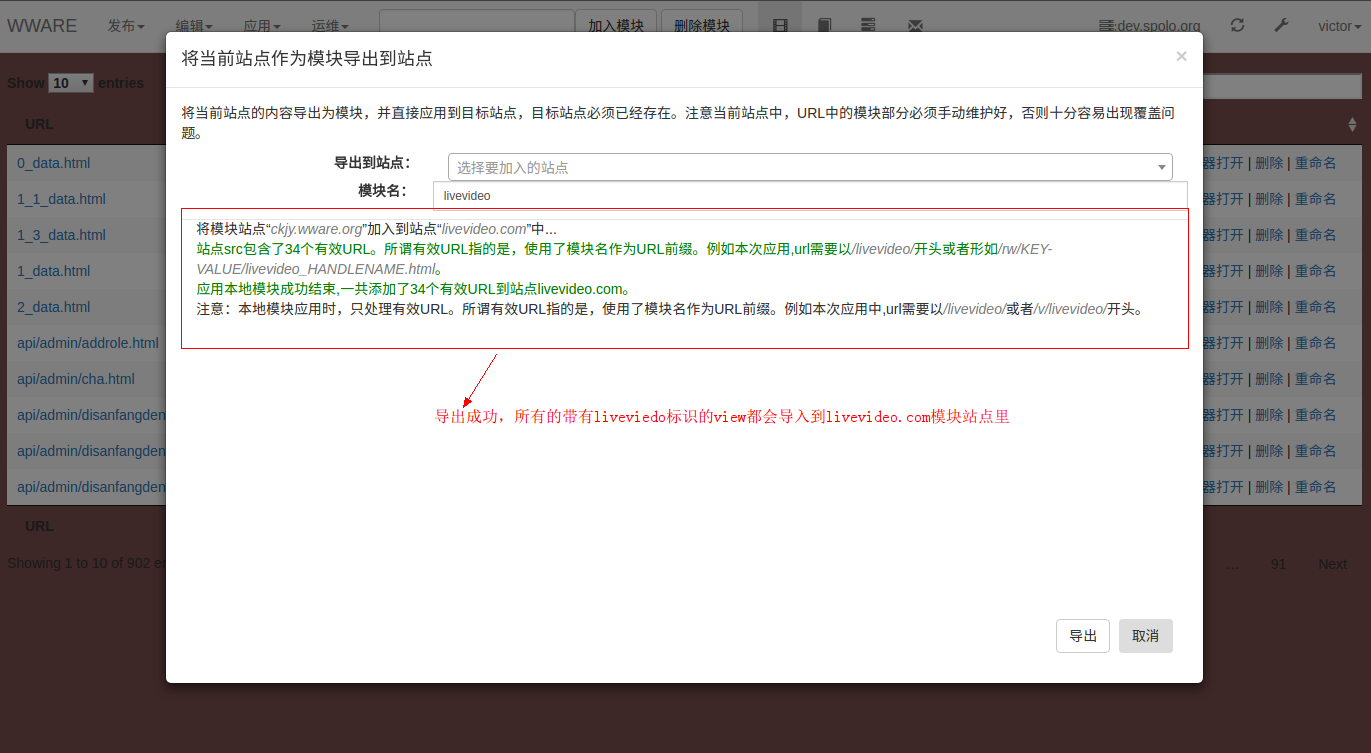The height and width of the screenshot is (753, 1371).
Task: Open the 2_data.html link
Action: tap(54, 307)
